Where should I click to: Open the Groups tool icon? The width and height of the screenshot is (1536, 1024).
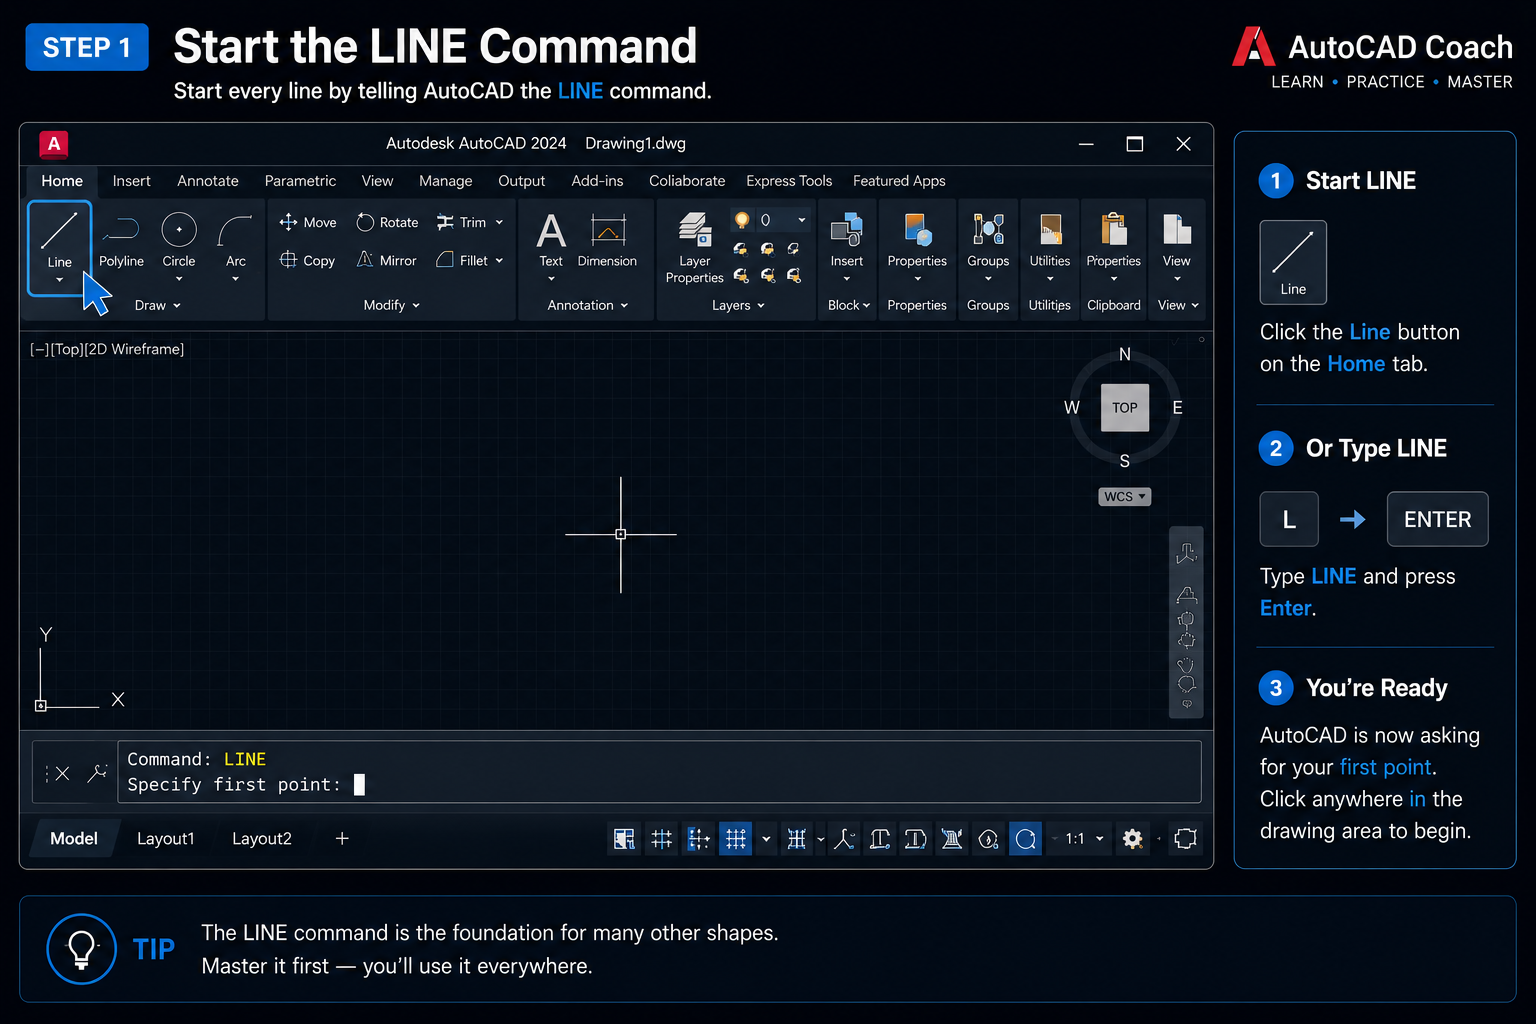(988, 230)
